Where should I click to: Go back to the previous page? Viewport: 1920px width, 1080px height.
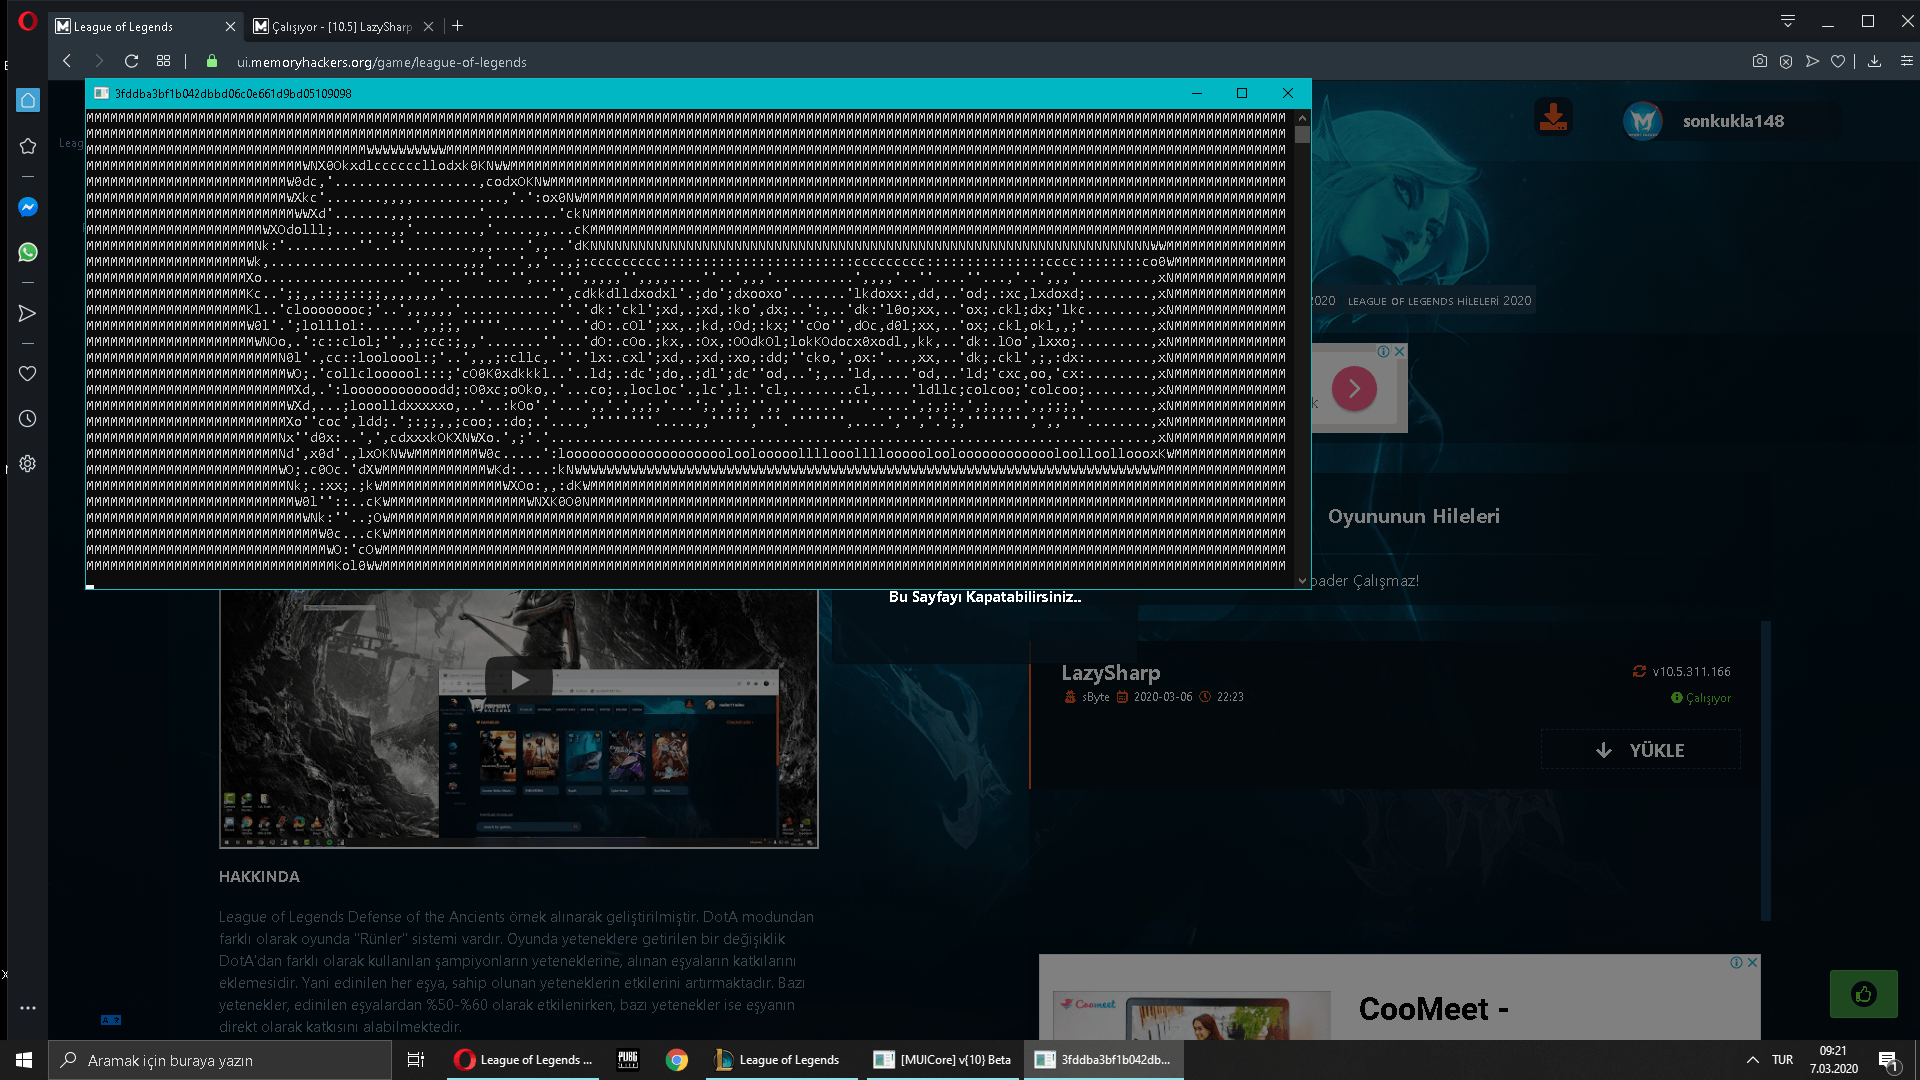coord(67,61)
